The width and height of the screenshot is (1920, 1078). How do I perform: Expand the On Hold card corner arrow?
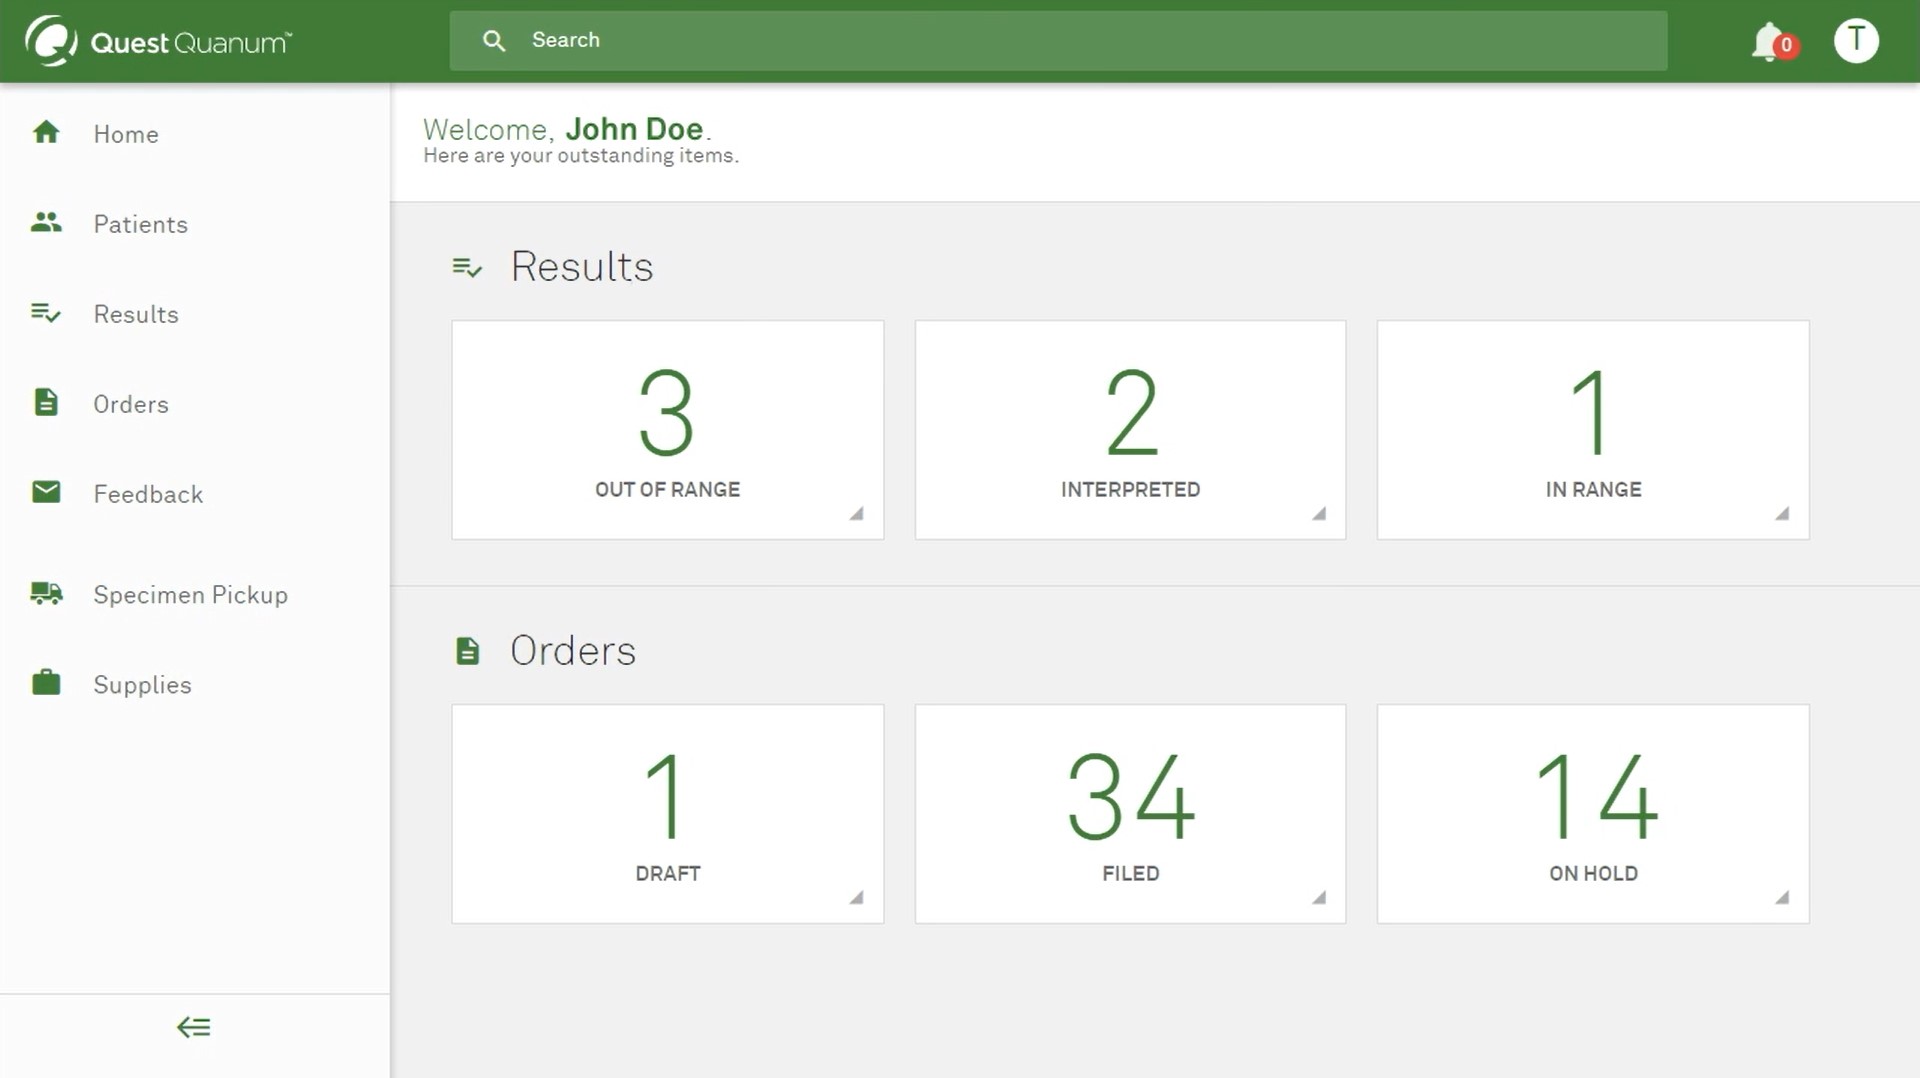(x=1782, y=897)
